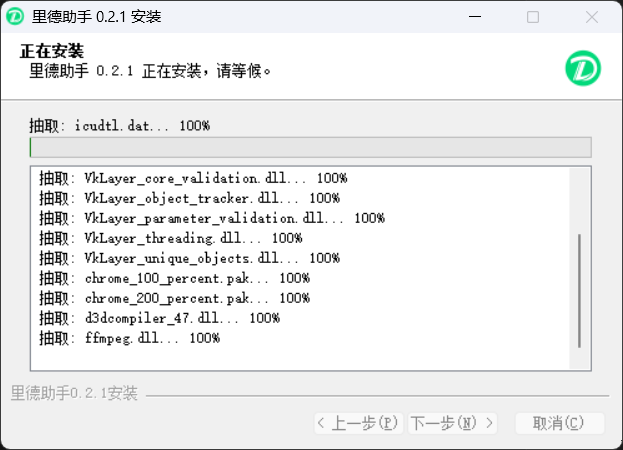This screenshot has width=623, height=450.
Task: Click the large green D logo in header
Action: [583, 68]
